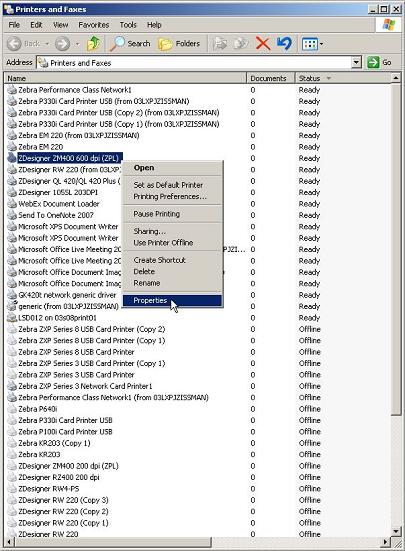Sort by the Name column header
Image resolution: width=405 pixels, height=551 pixels.
[125, 78]
